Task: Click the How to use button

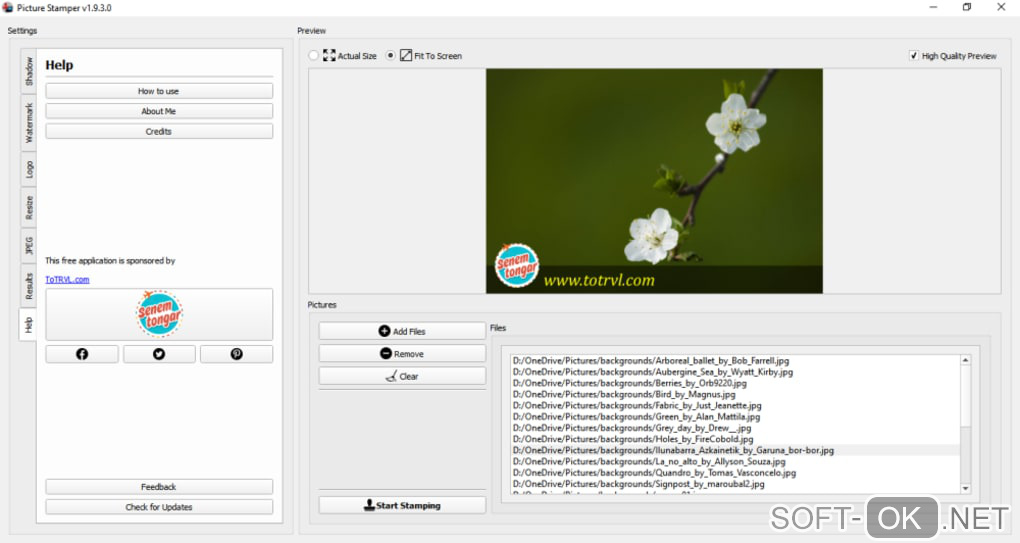Action: [159, 91]
